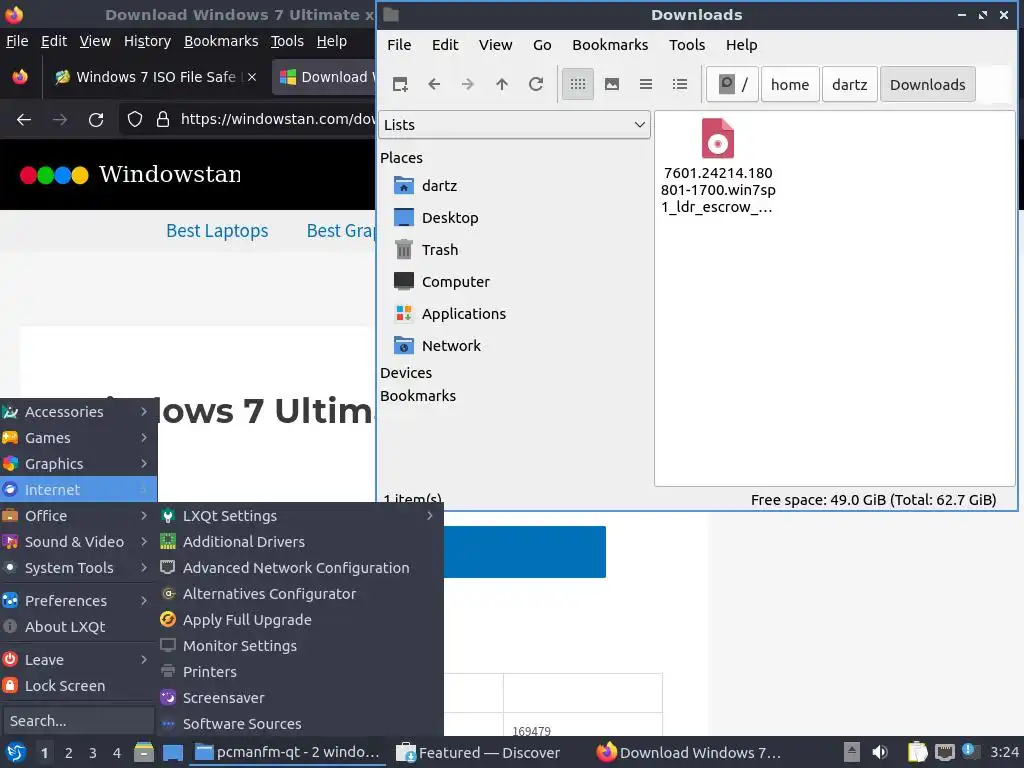
Task: Open Go menu in Downloads window
Action: pos(542,45)
